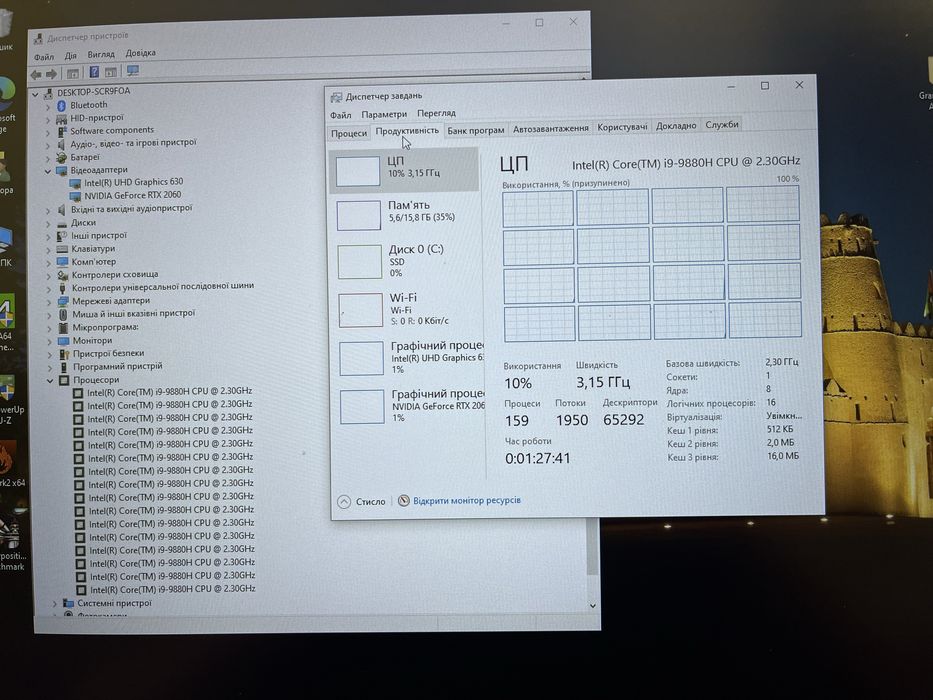Collapse the Відеоадаптери tree node

click(x=48, y=171)
